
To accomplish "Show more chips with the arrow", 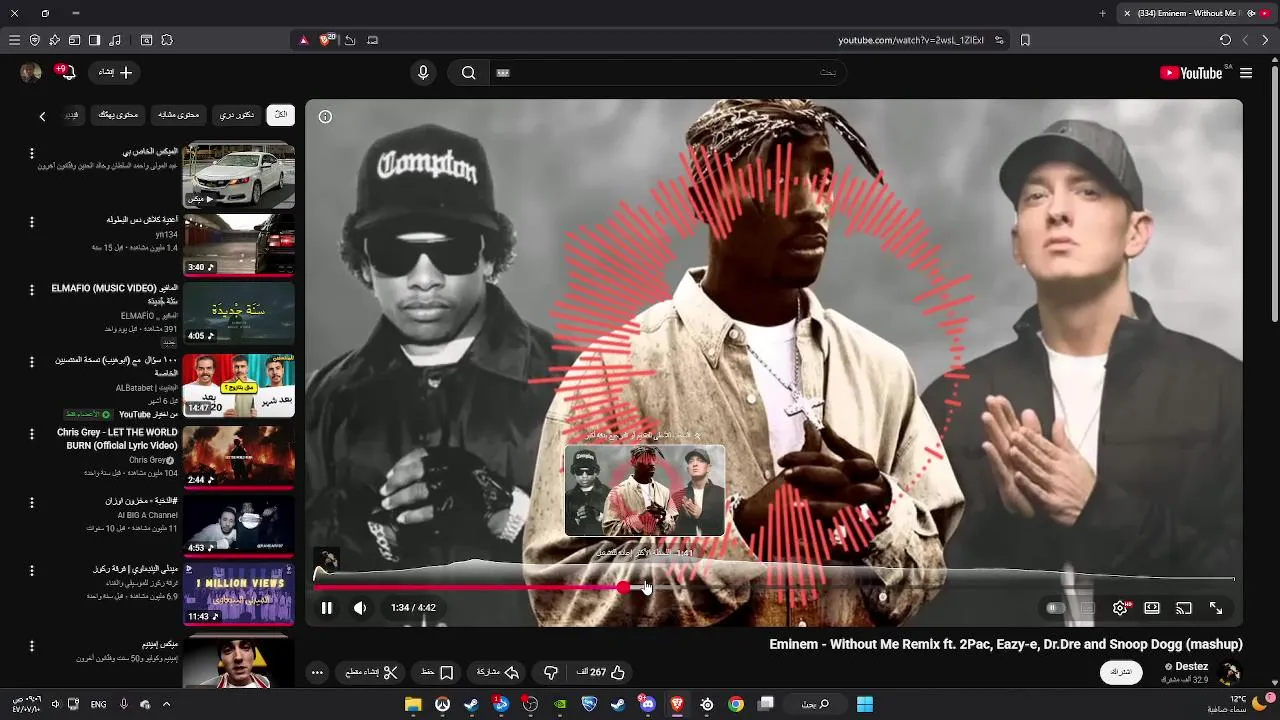I will 42,116.
